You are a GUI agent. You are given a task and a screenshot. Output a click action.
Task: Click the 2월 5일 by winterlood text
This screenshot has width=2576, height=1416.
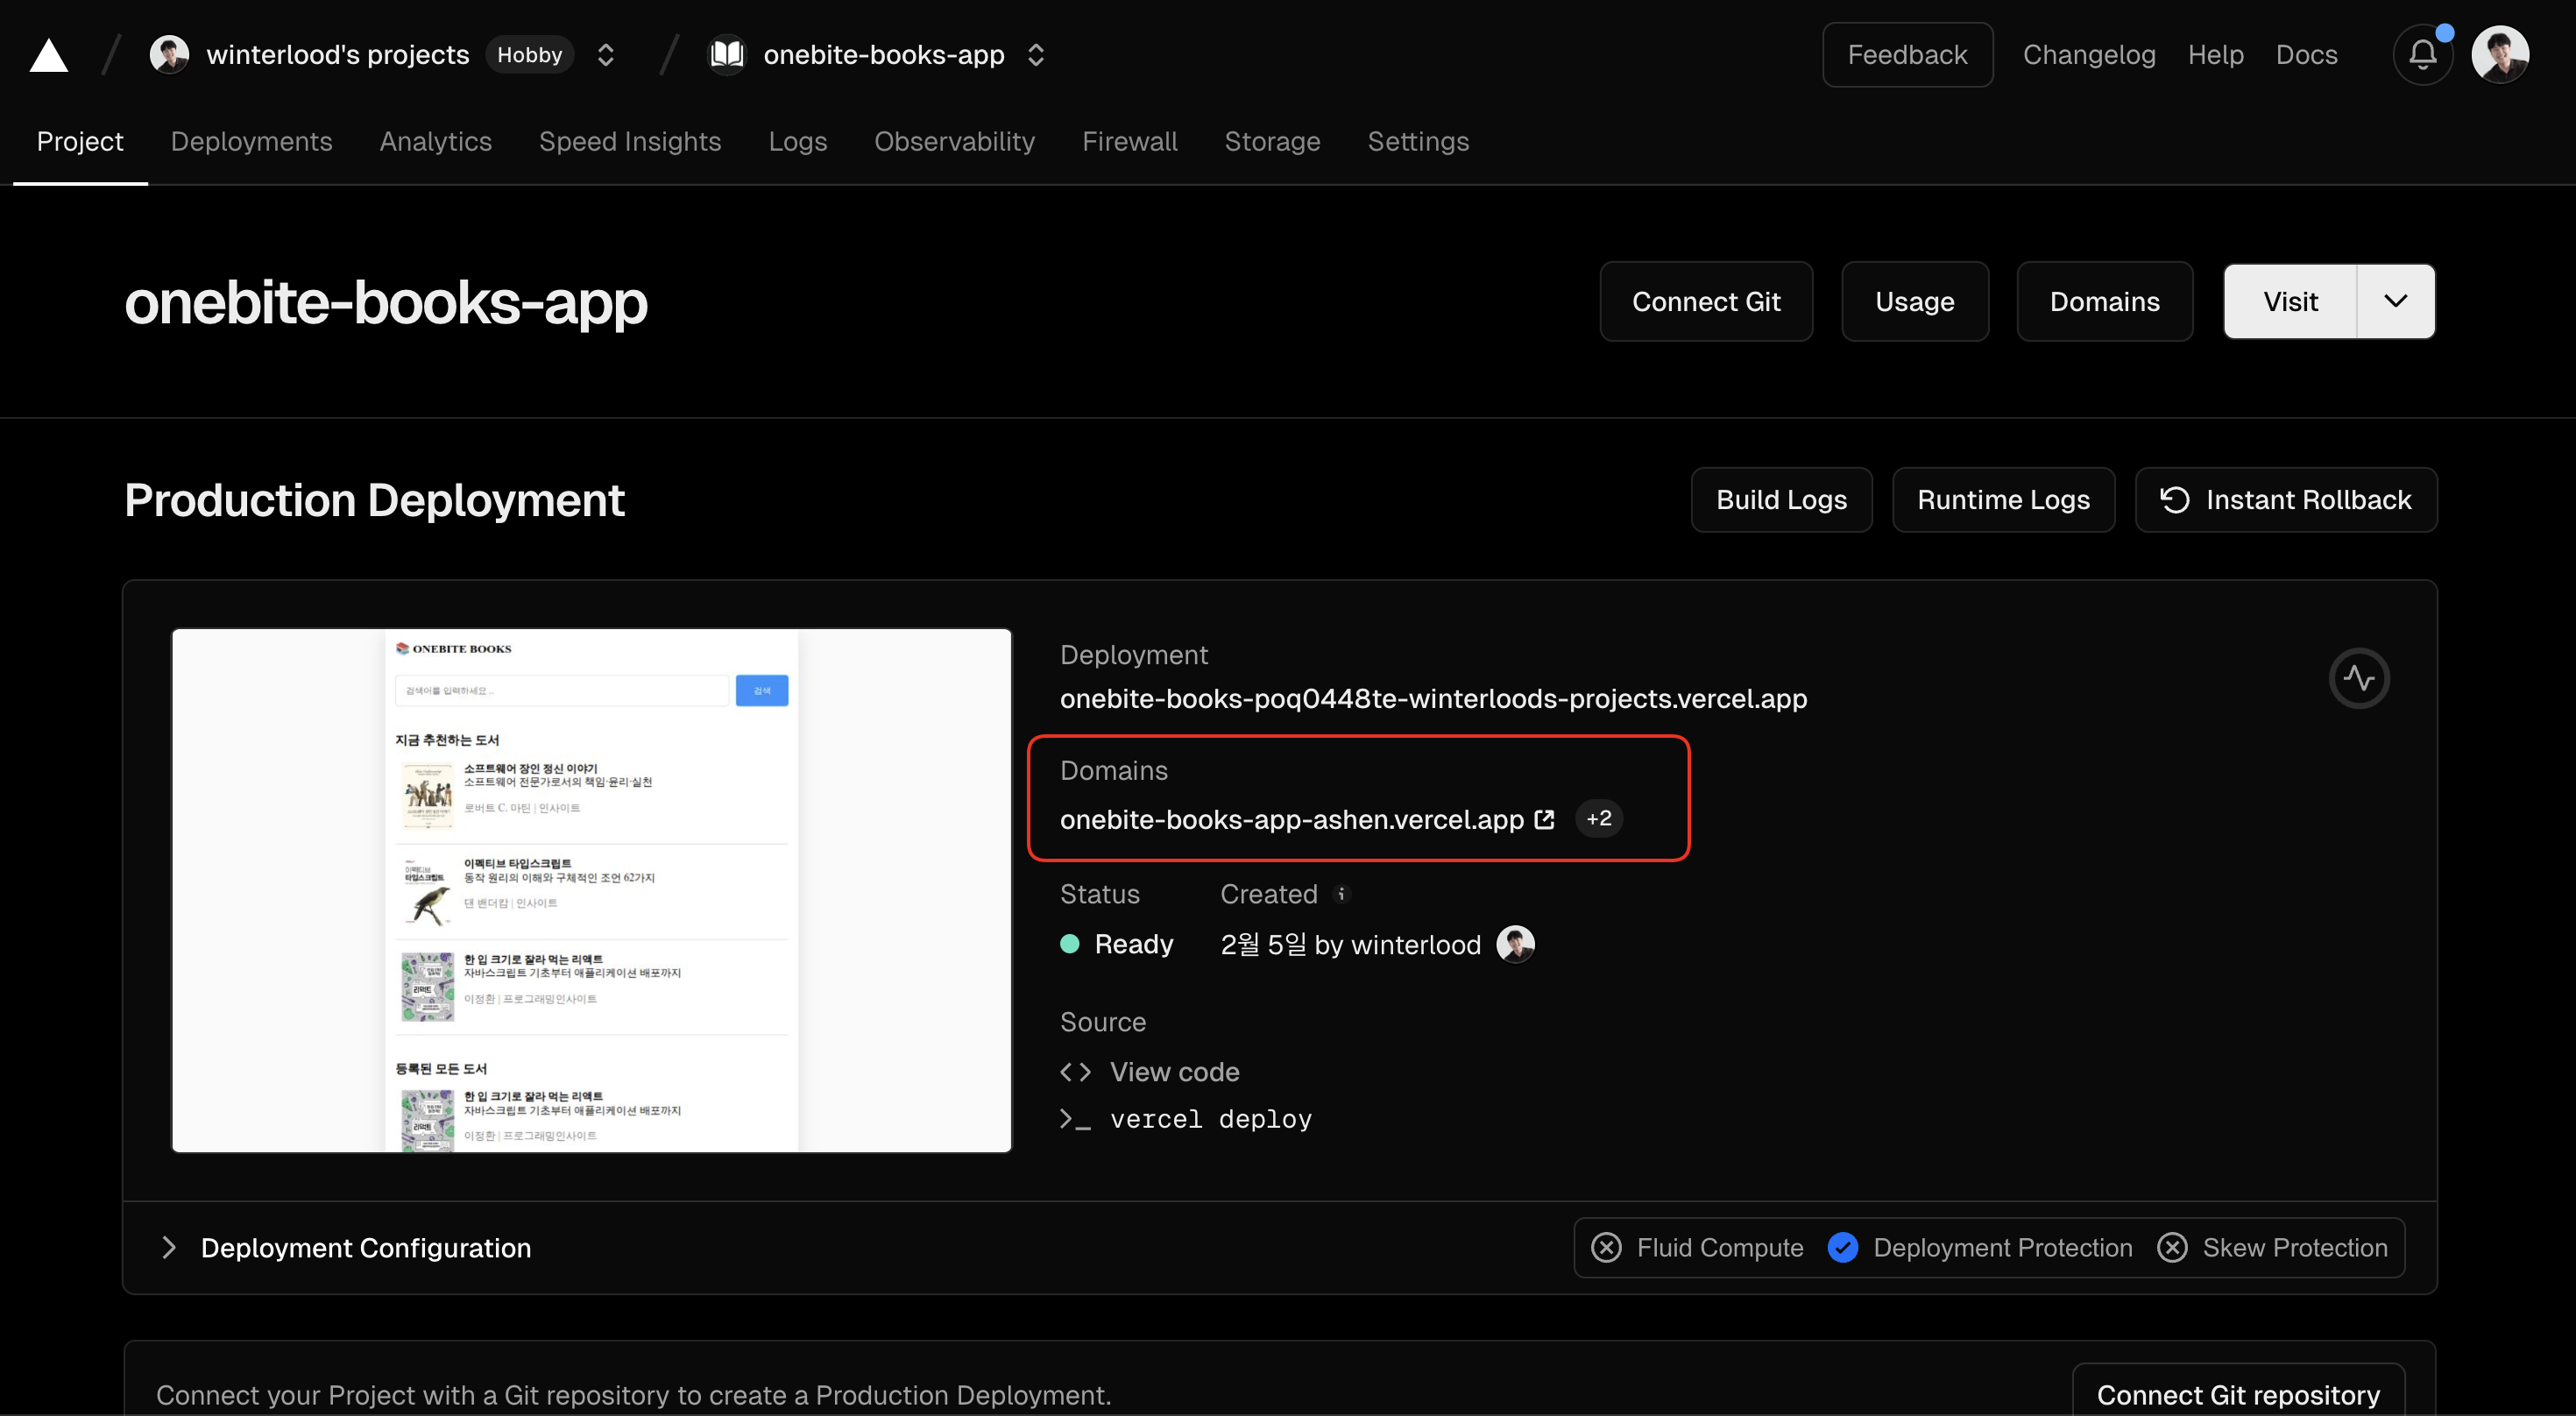[1350, 943]
